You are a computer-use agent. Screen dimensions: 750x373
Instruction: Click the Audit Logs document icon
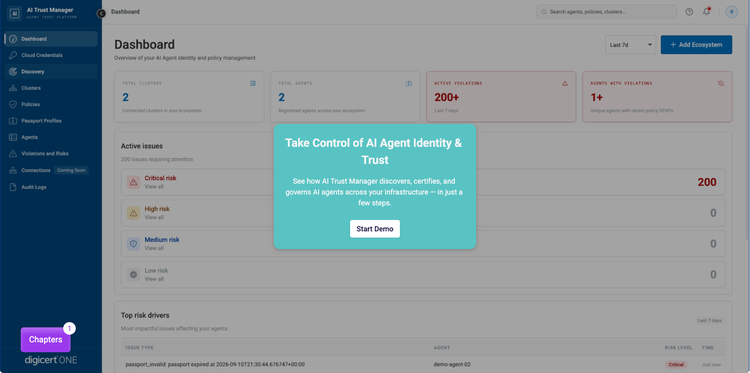(x=13, y=187)
